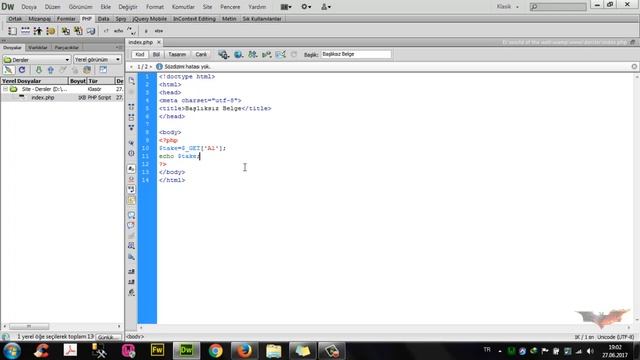Click the PHP else insert icon
Viewport: 640px width, 360px height.
(x=158, y=31)
